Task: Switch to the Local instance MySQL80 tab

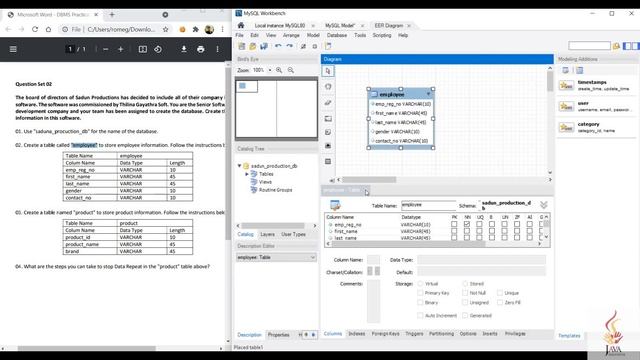Action: pos(280,25)
